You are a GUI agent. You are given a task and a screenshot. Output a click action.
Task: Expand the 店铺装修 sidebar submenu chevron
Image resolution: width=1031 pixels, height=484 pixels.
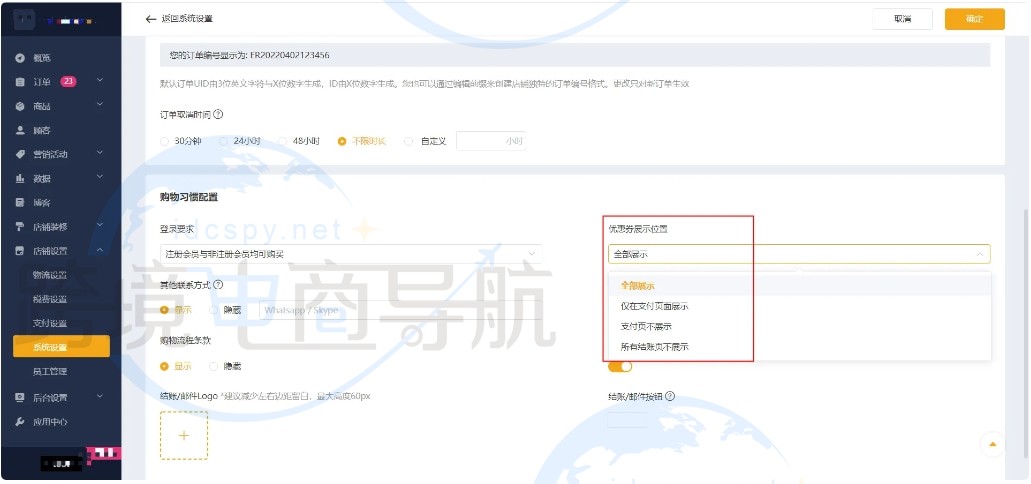click(100, 226)
